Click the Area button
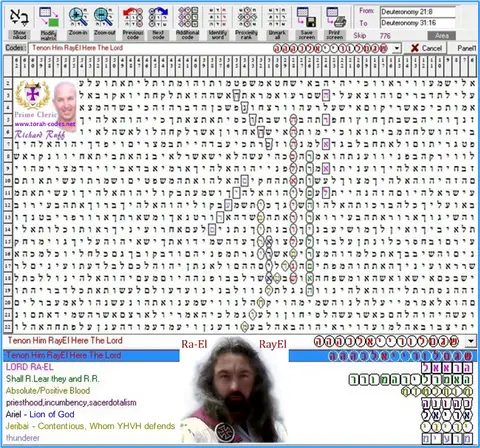The image size is (480, 448). 442,36
